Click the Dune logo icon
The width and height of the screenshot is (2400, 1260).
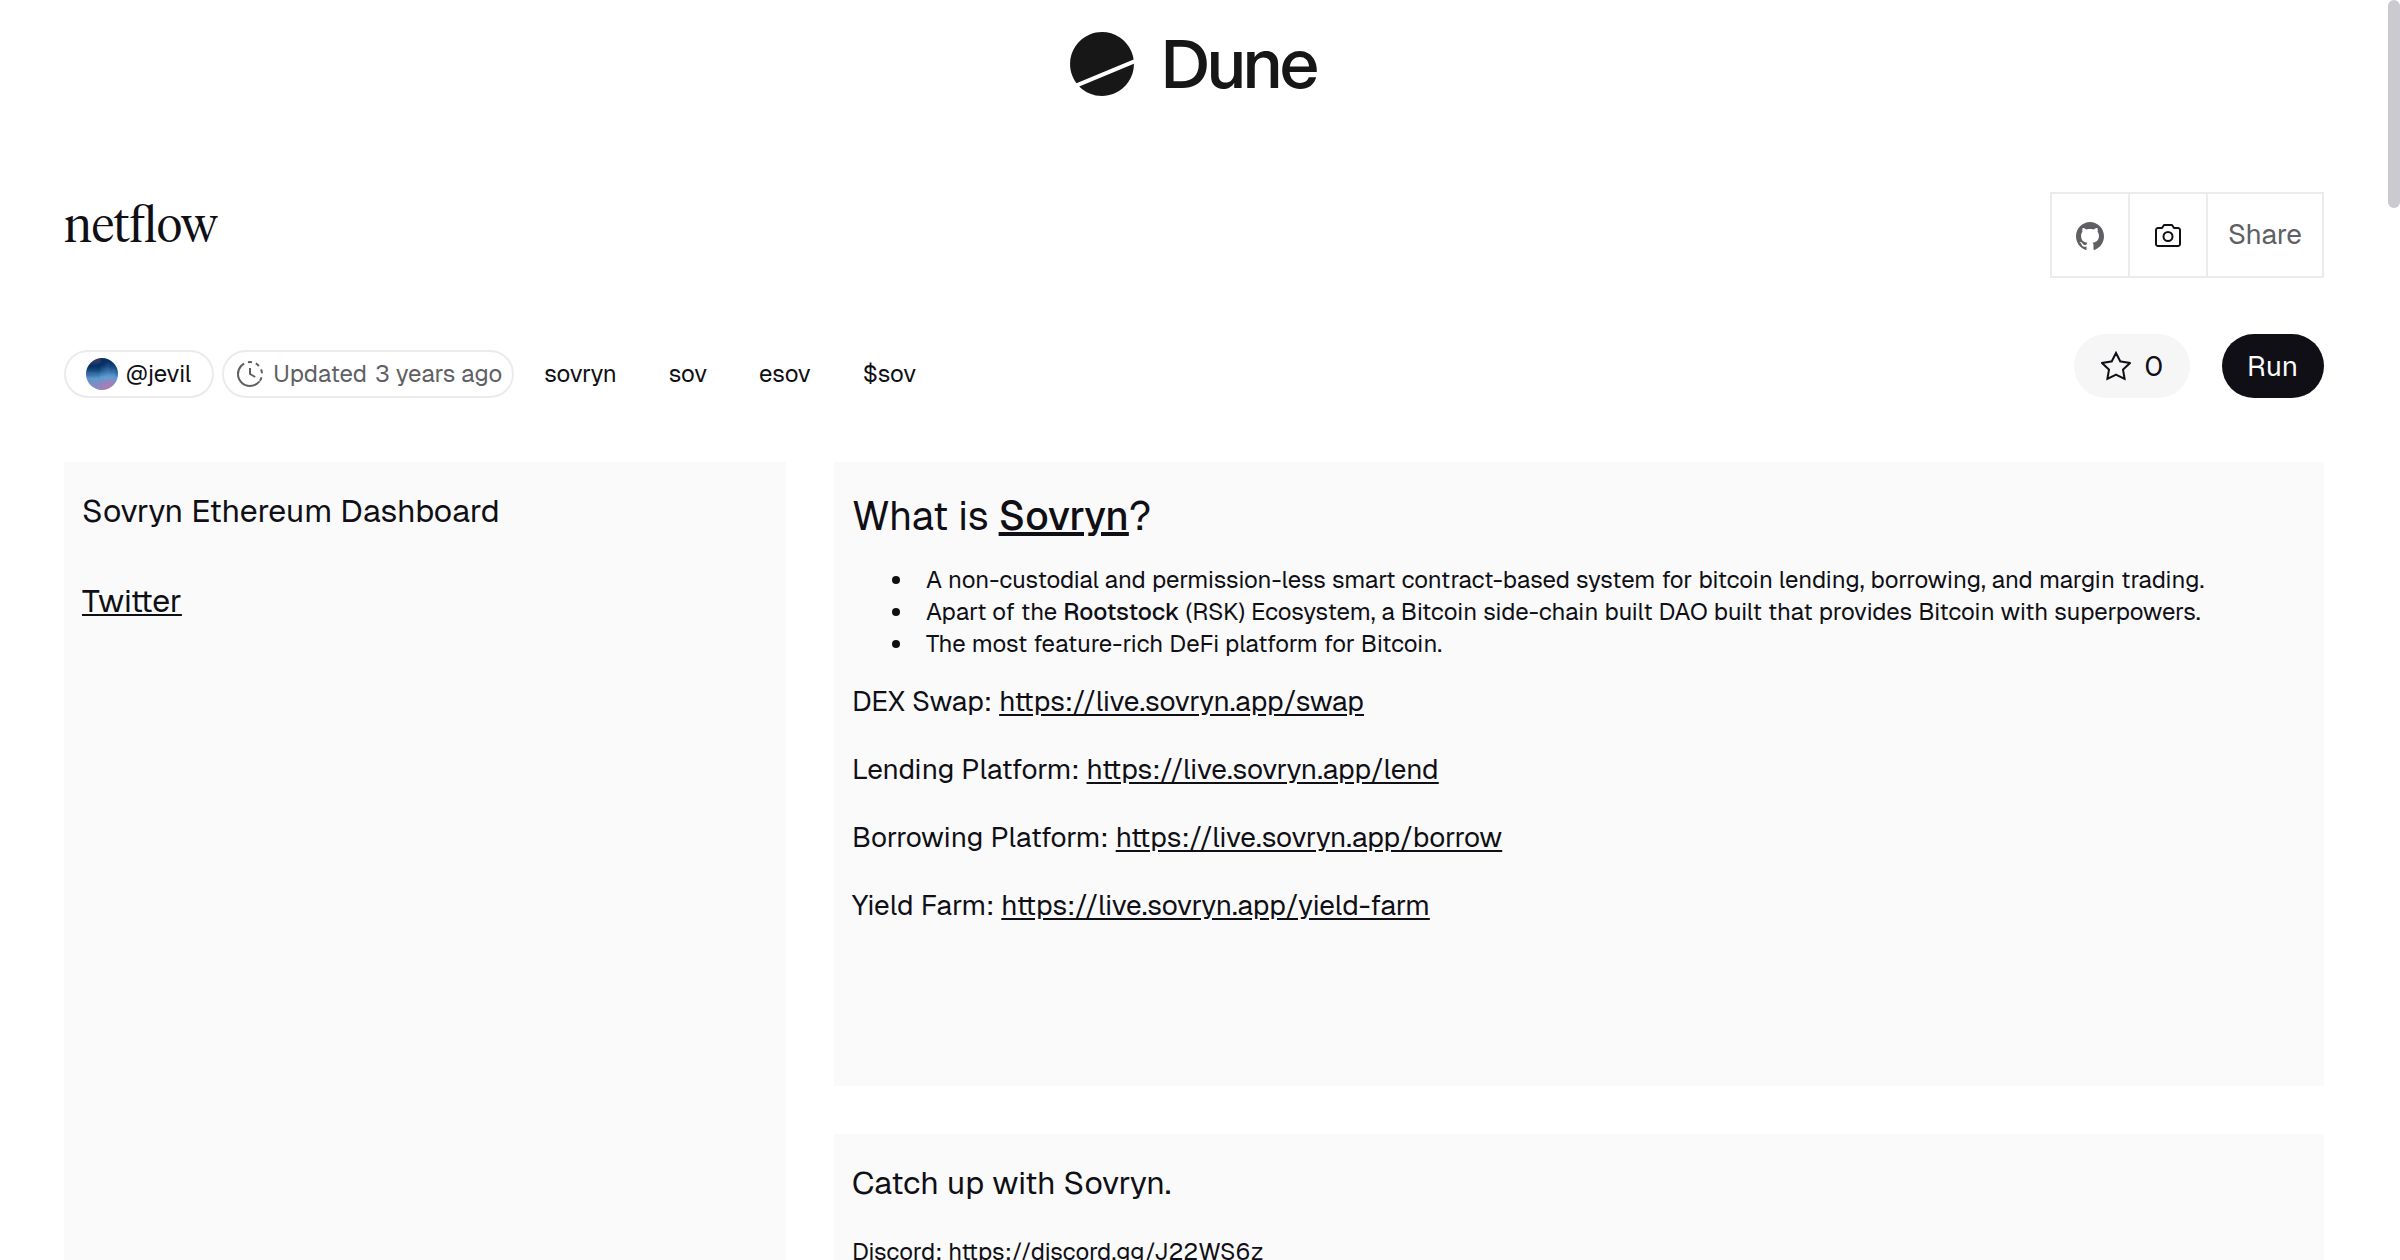[x=1101, y=64]
